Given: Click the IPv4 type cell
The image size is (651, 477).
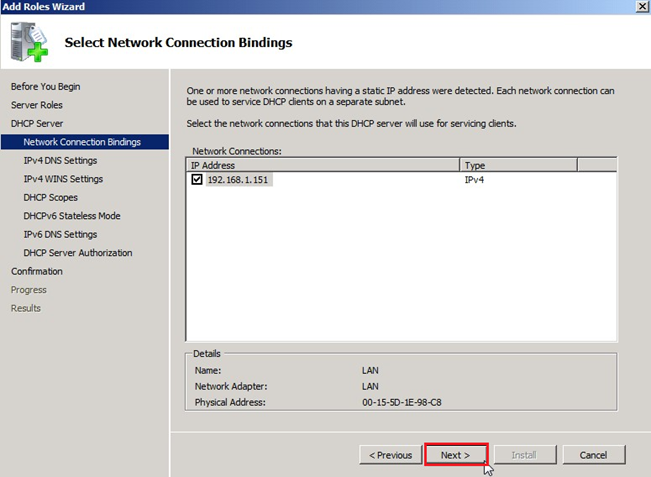Looking at the screenshot, I should pos(474,180).
